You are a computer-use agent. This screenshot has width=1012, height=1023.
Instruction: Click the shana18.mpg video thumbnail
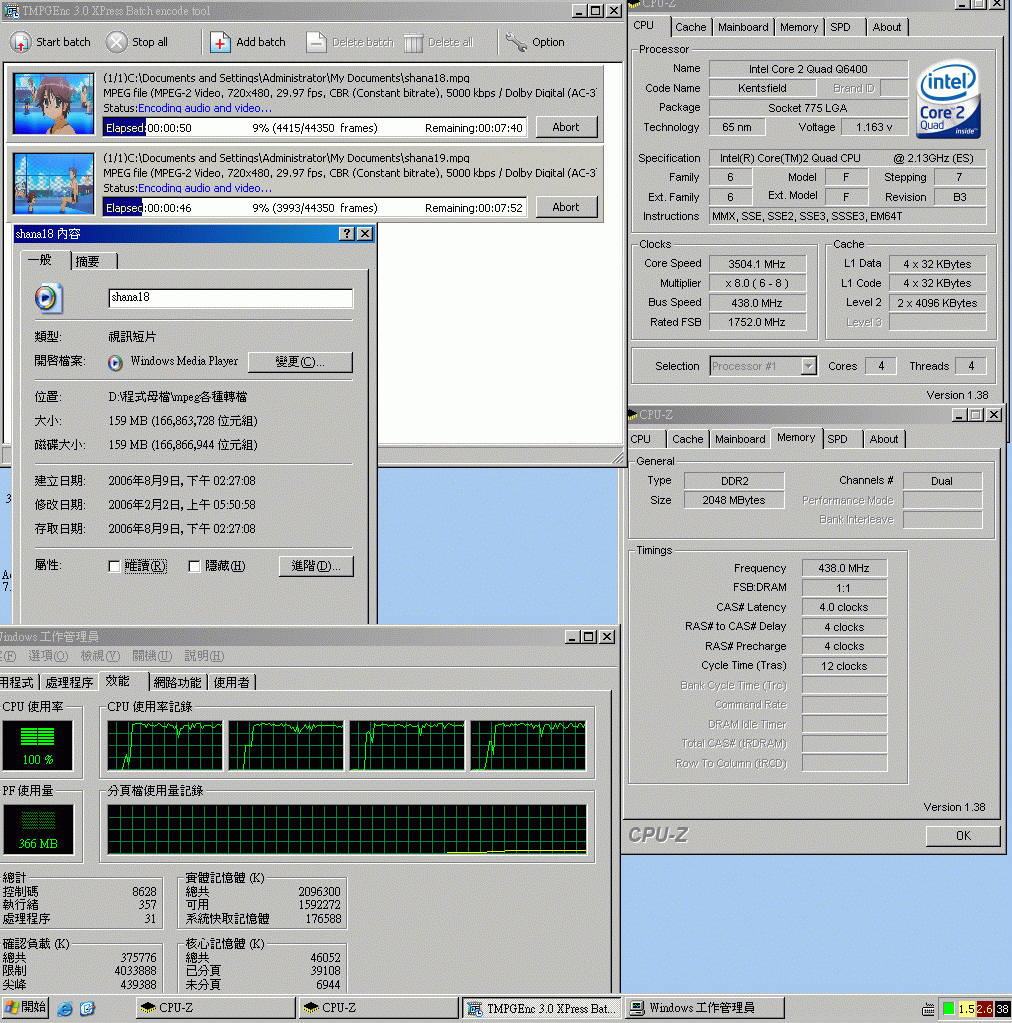54,104
